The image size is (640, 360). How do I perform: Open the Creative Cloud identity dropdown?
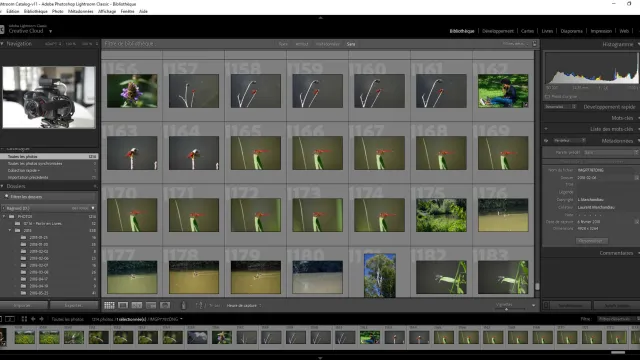pyautogui.click(x=51, y=31)
